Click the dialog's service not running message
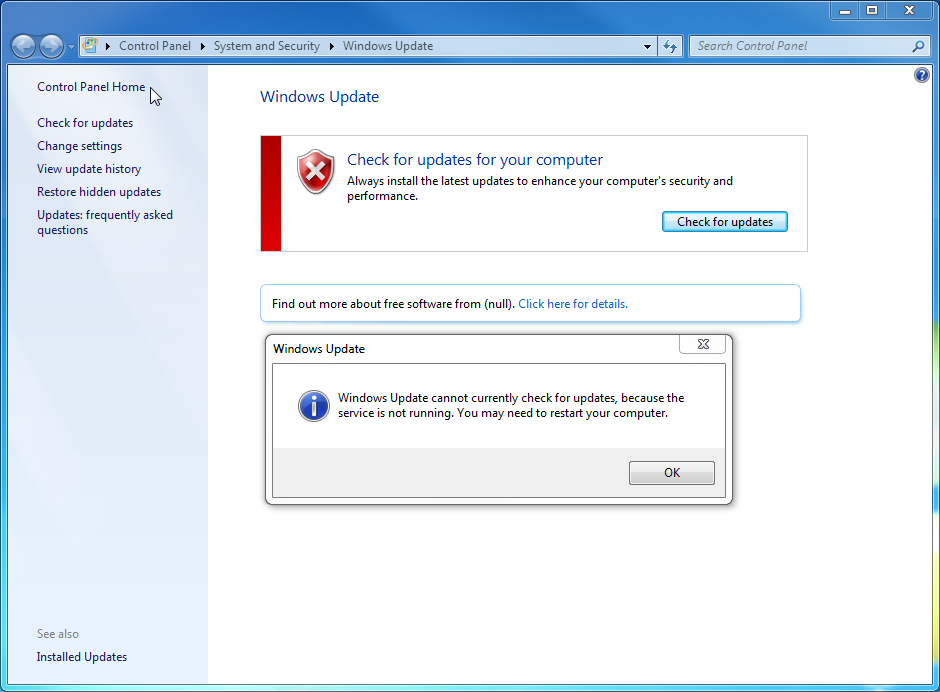Viewport: 940px width, 692px height. tap(511, 405)
